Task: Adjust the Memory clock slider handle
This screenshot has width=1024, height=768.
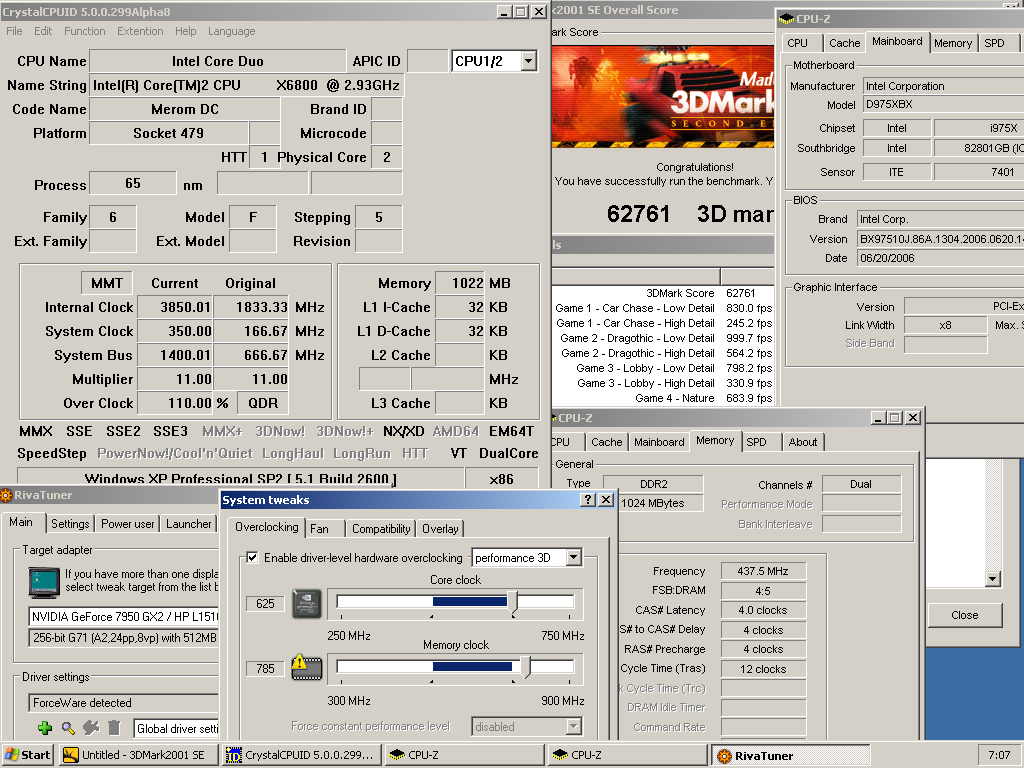Action: pos(525,667)
